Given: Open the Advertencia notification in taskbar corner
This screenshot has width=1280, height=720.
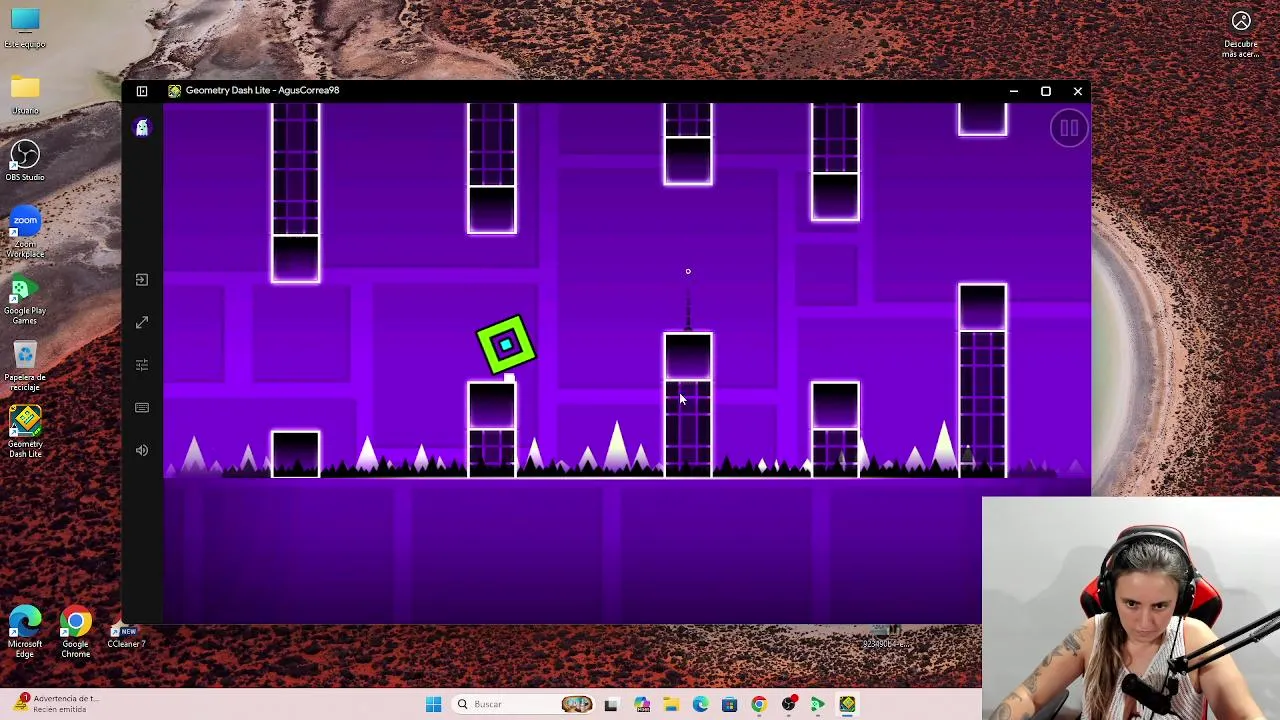Looking at the screenshot, I should (58, 703).
